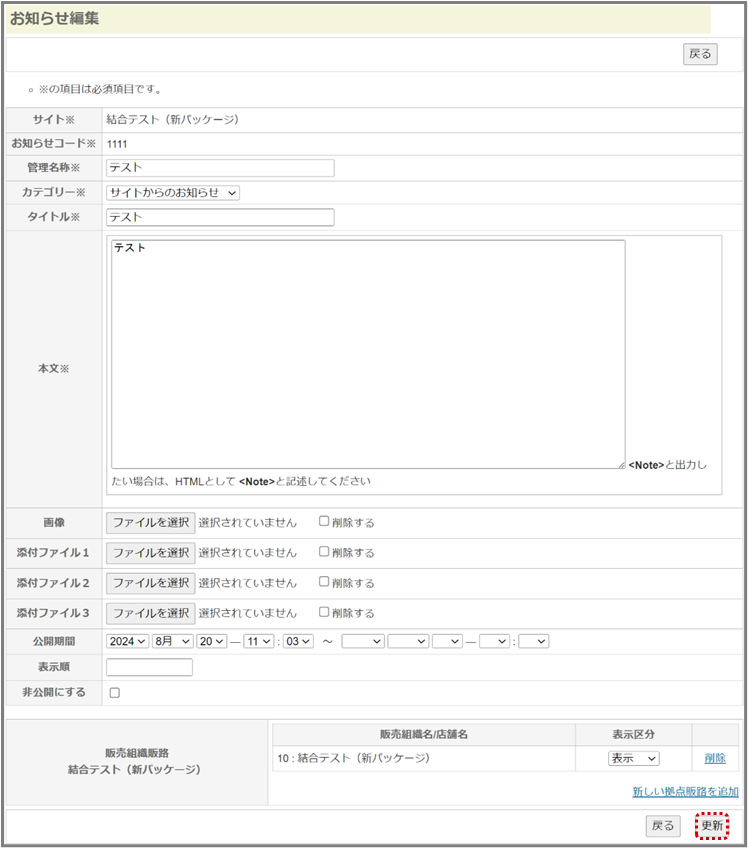Enable the 非公開にする checkbox
This screenshot has height=848, width=748.
(x=114, y=692)
